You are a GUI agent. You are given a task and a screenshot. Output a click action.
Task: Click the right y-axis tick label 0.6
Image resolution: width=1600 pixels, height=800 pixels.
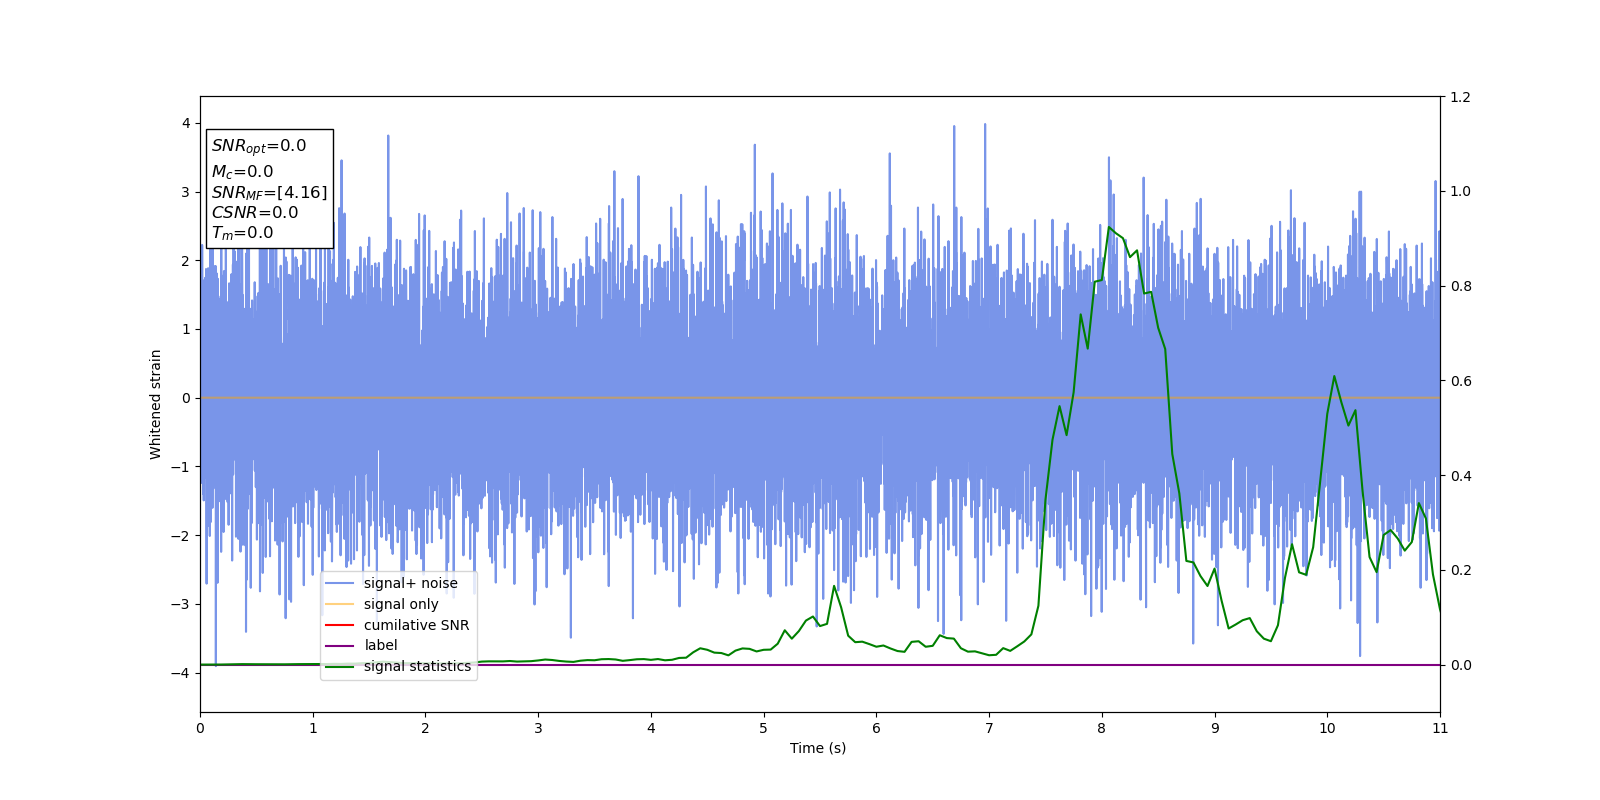tap(1461, 381)
